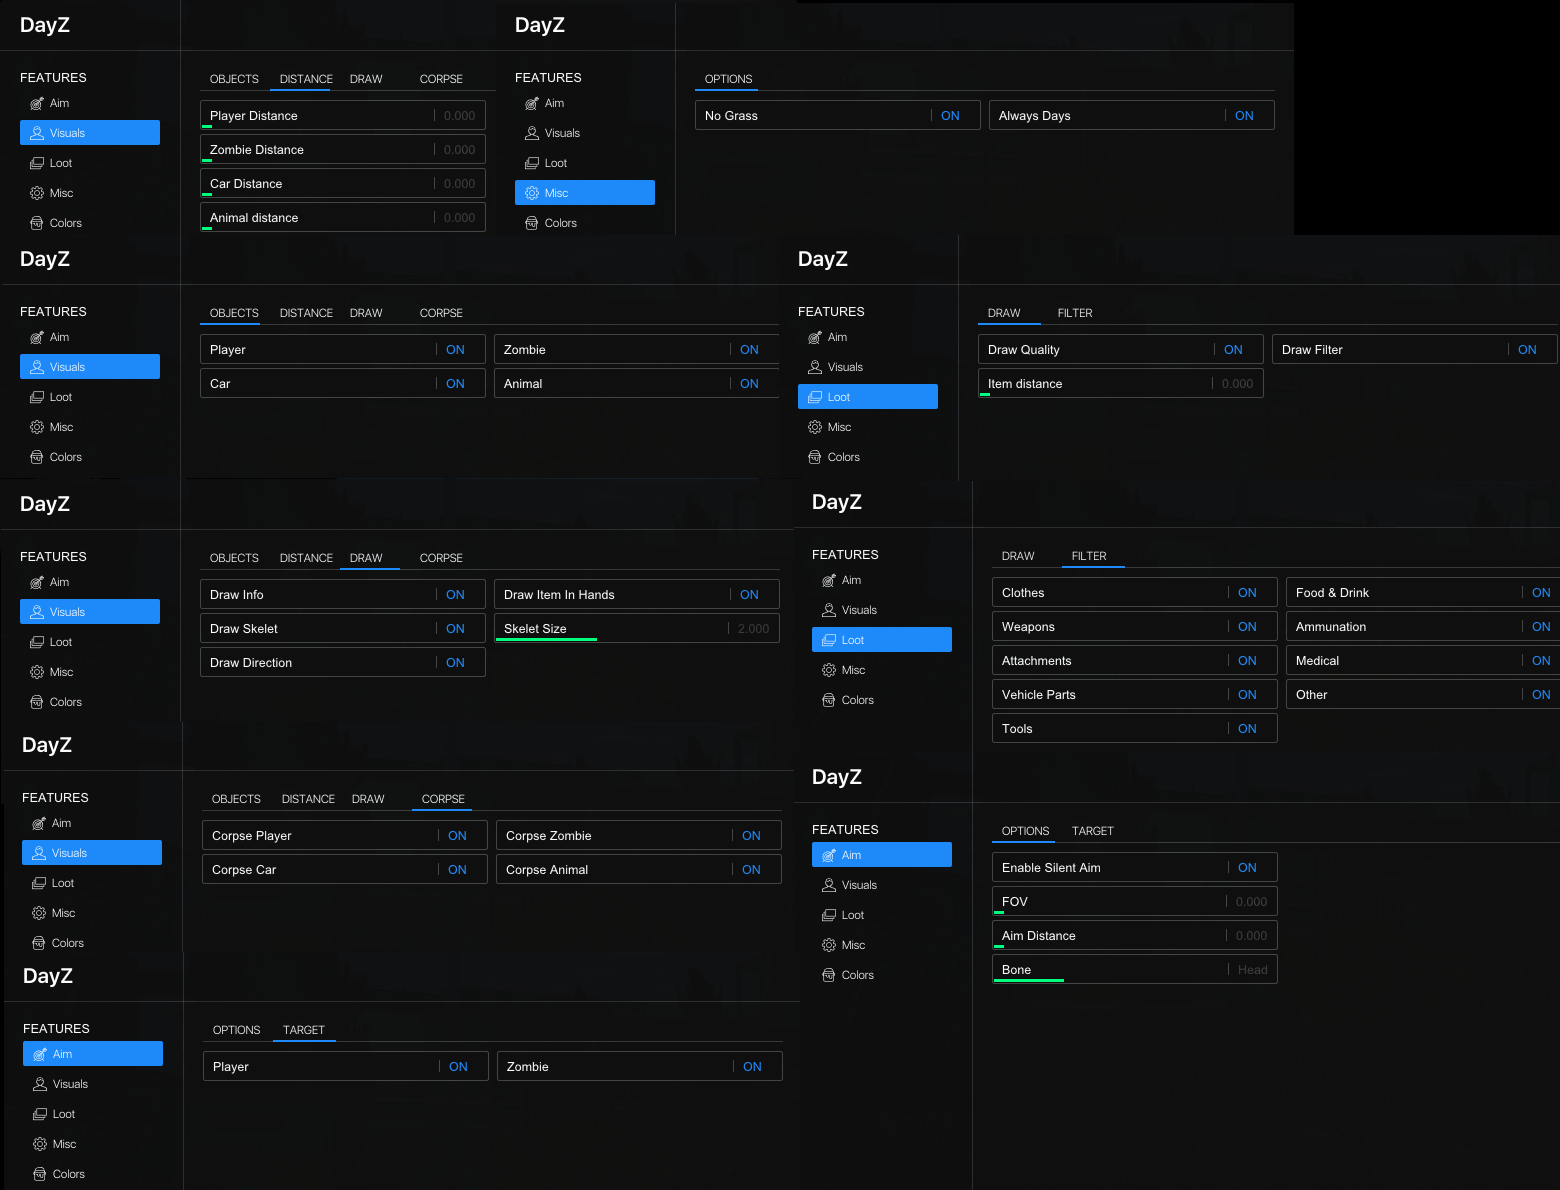The height and width of the screenshot is (1190, 1560).
Task: Click Colors icon in the Draw Skelet panel
Action: [37, 702]
